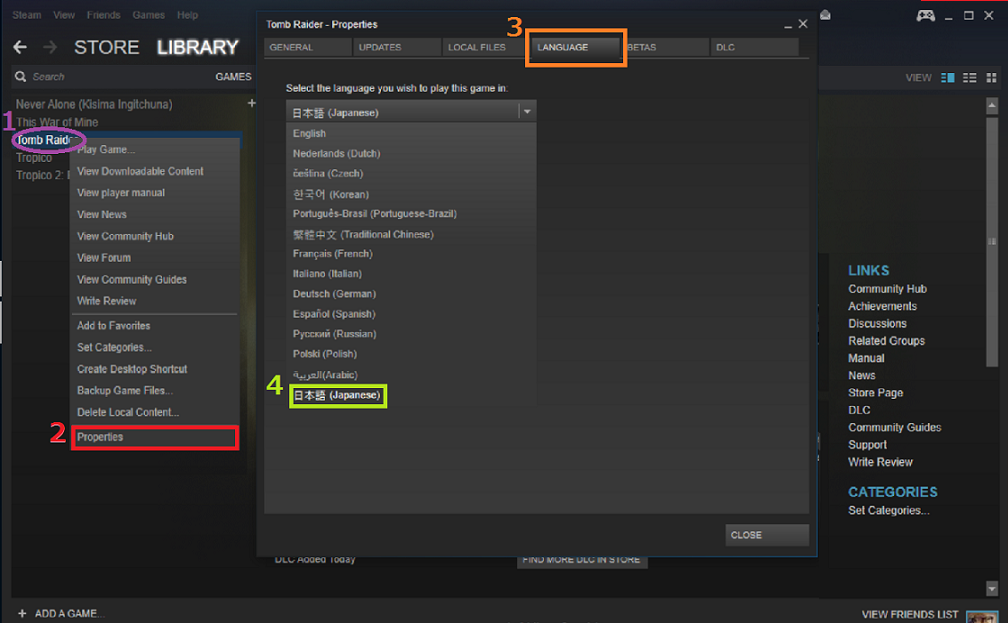Select This War of Mine in library

tap(57, 122)
